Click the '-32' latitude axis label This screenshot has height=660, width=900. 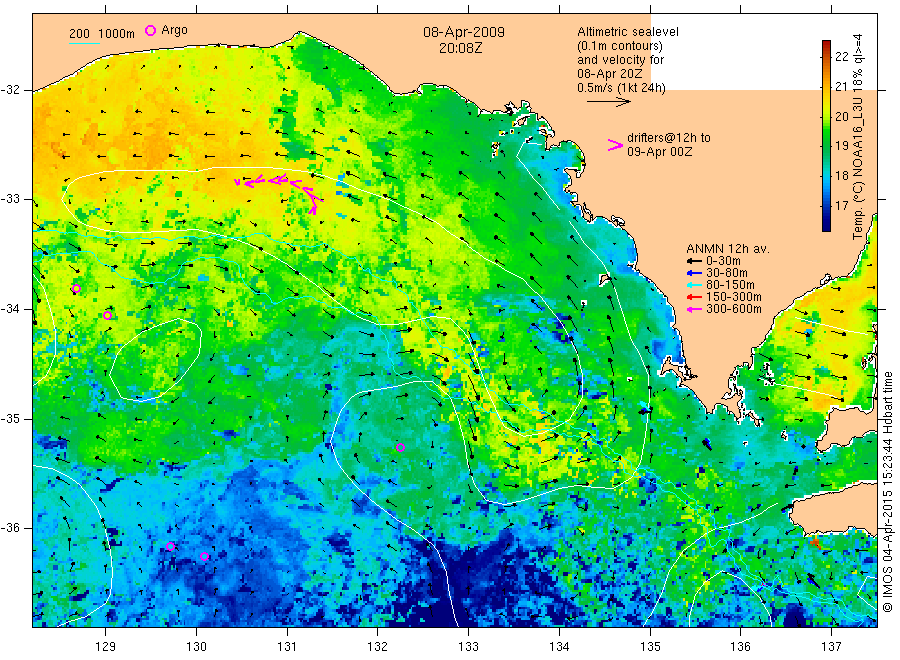11,90
